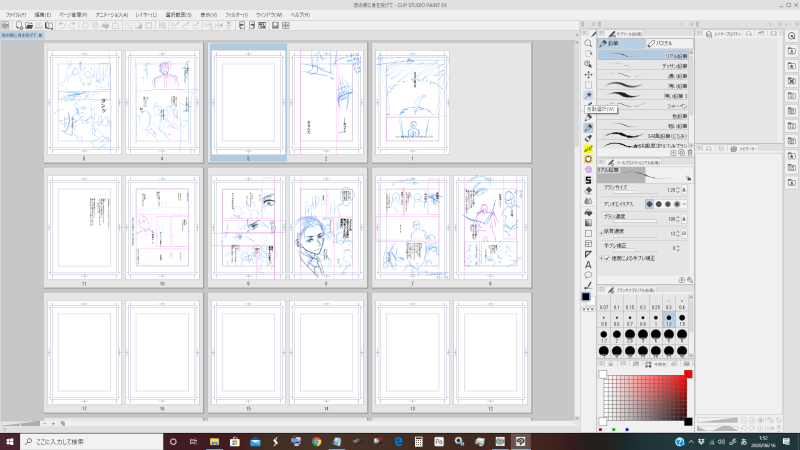Open the ページ管理(P) menu
Viewport: 800px width, 450px height.
click(x=73, y=15)
